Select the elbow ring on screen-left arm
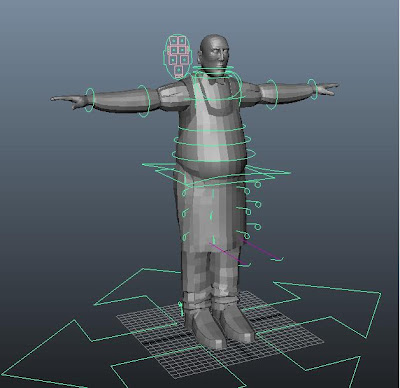Screen dimensions: 400x388 pyautogui.click(x=144, y=101)
